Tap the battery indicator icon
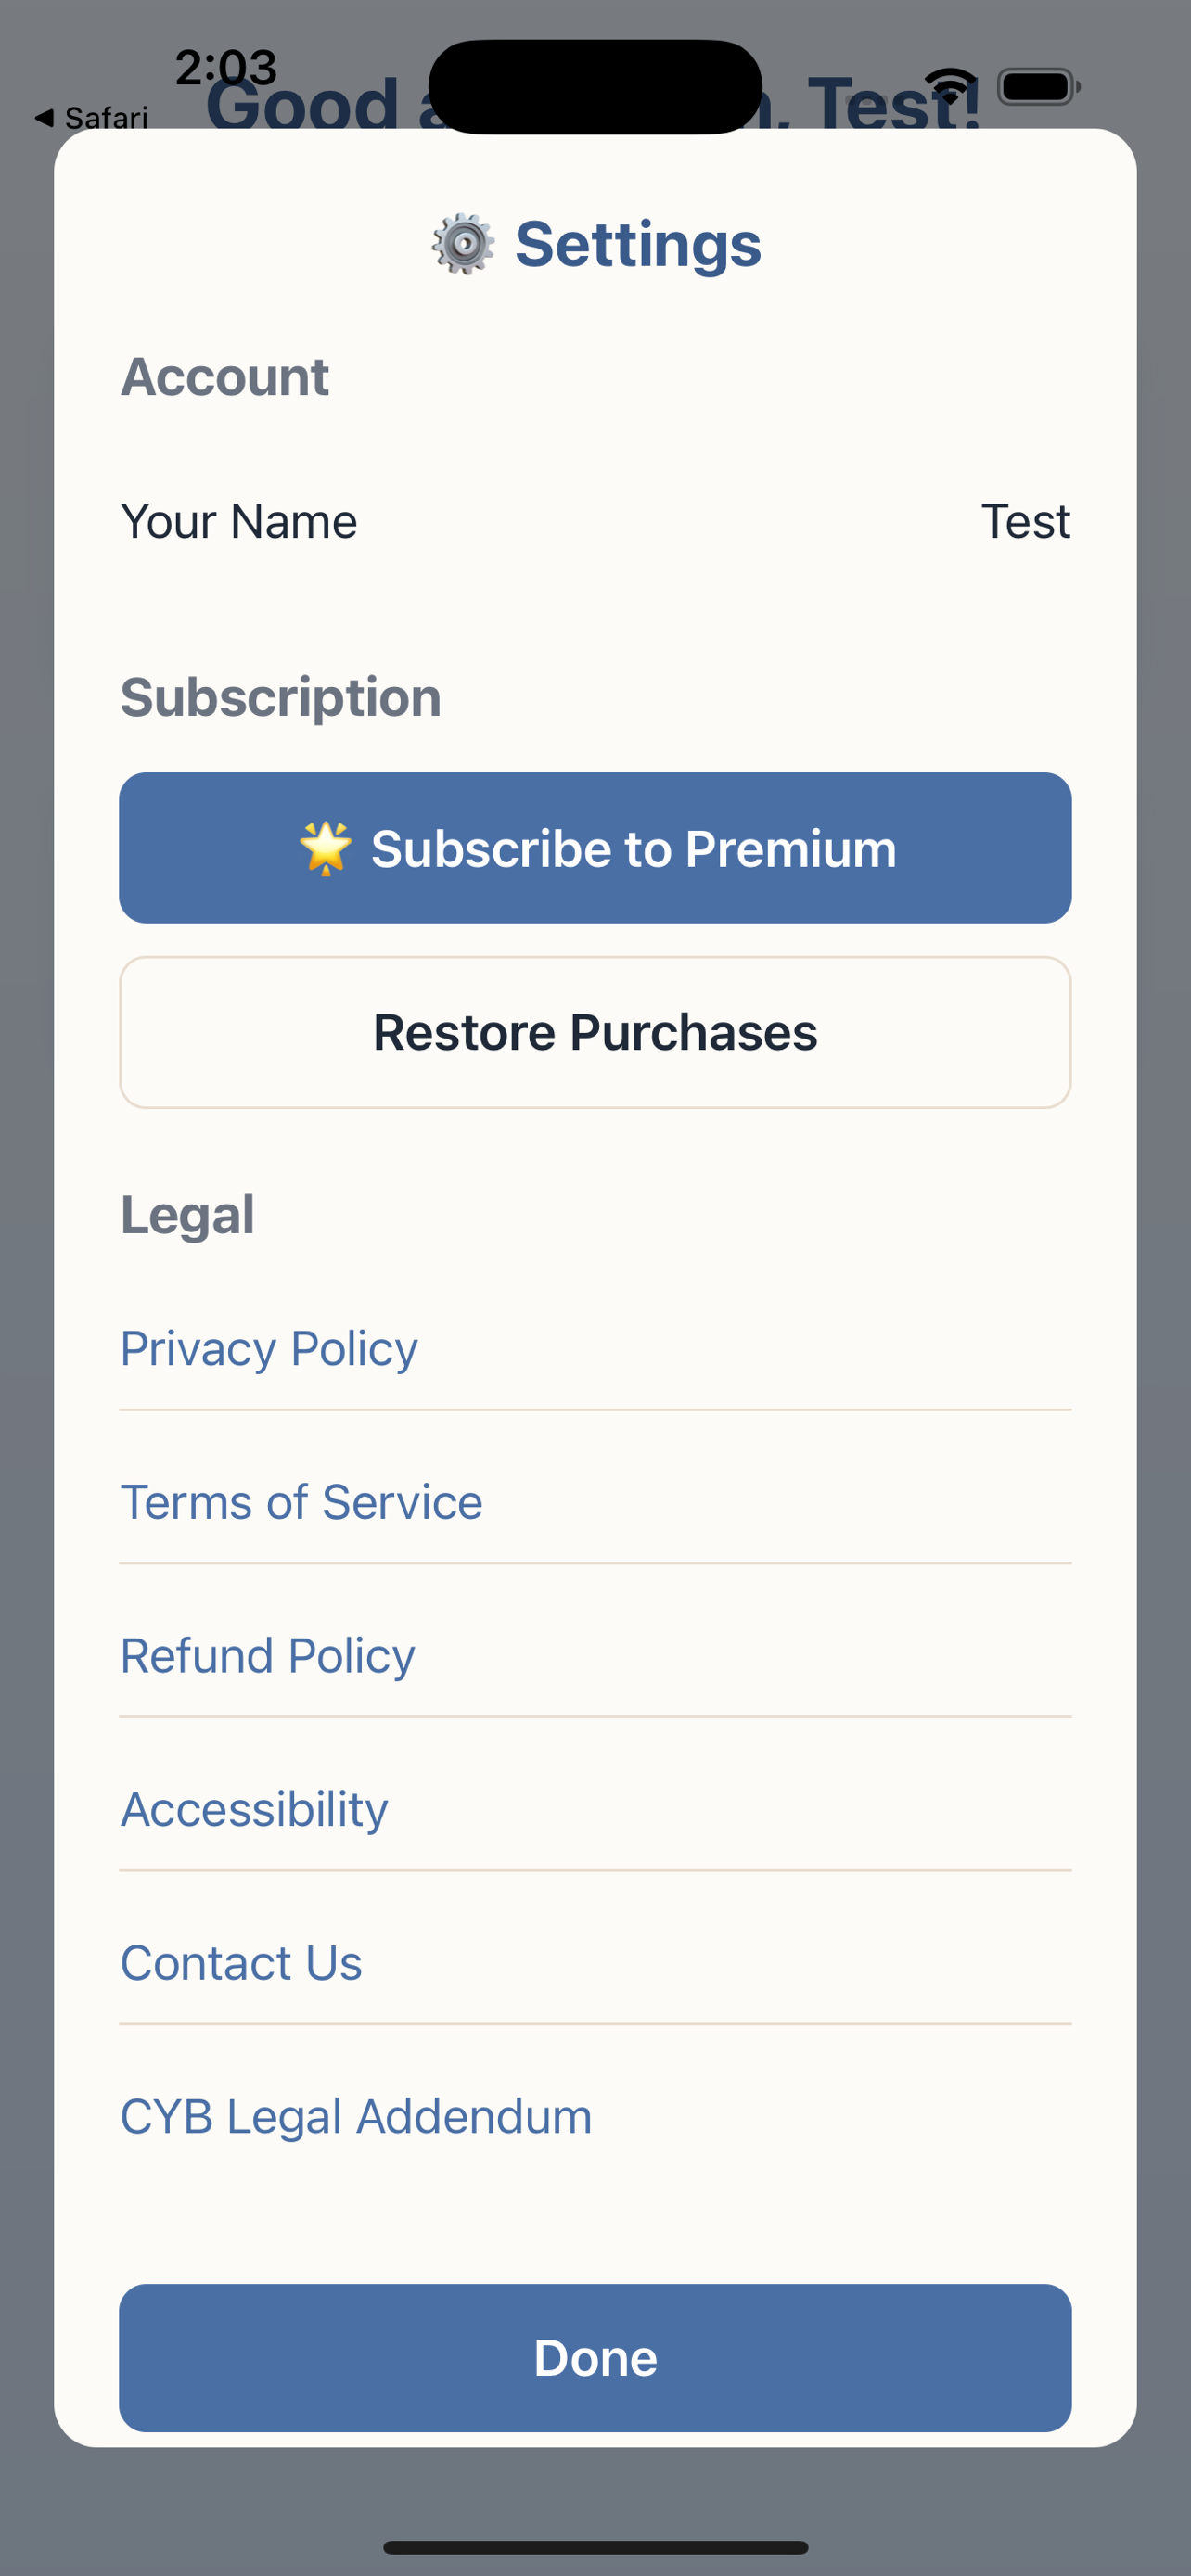The image size is (1191, 2576). [x=1039, y=87]
